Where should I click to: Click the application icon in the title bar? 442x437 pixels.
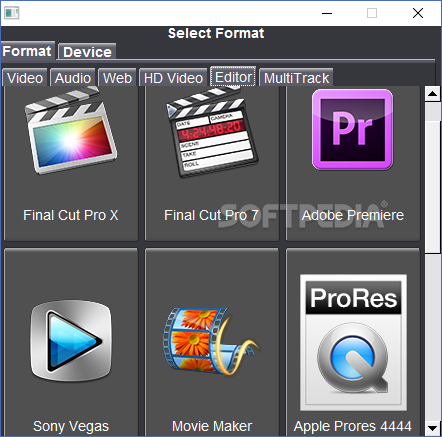12,13
